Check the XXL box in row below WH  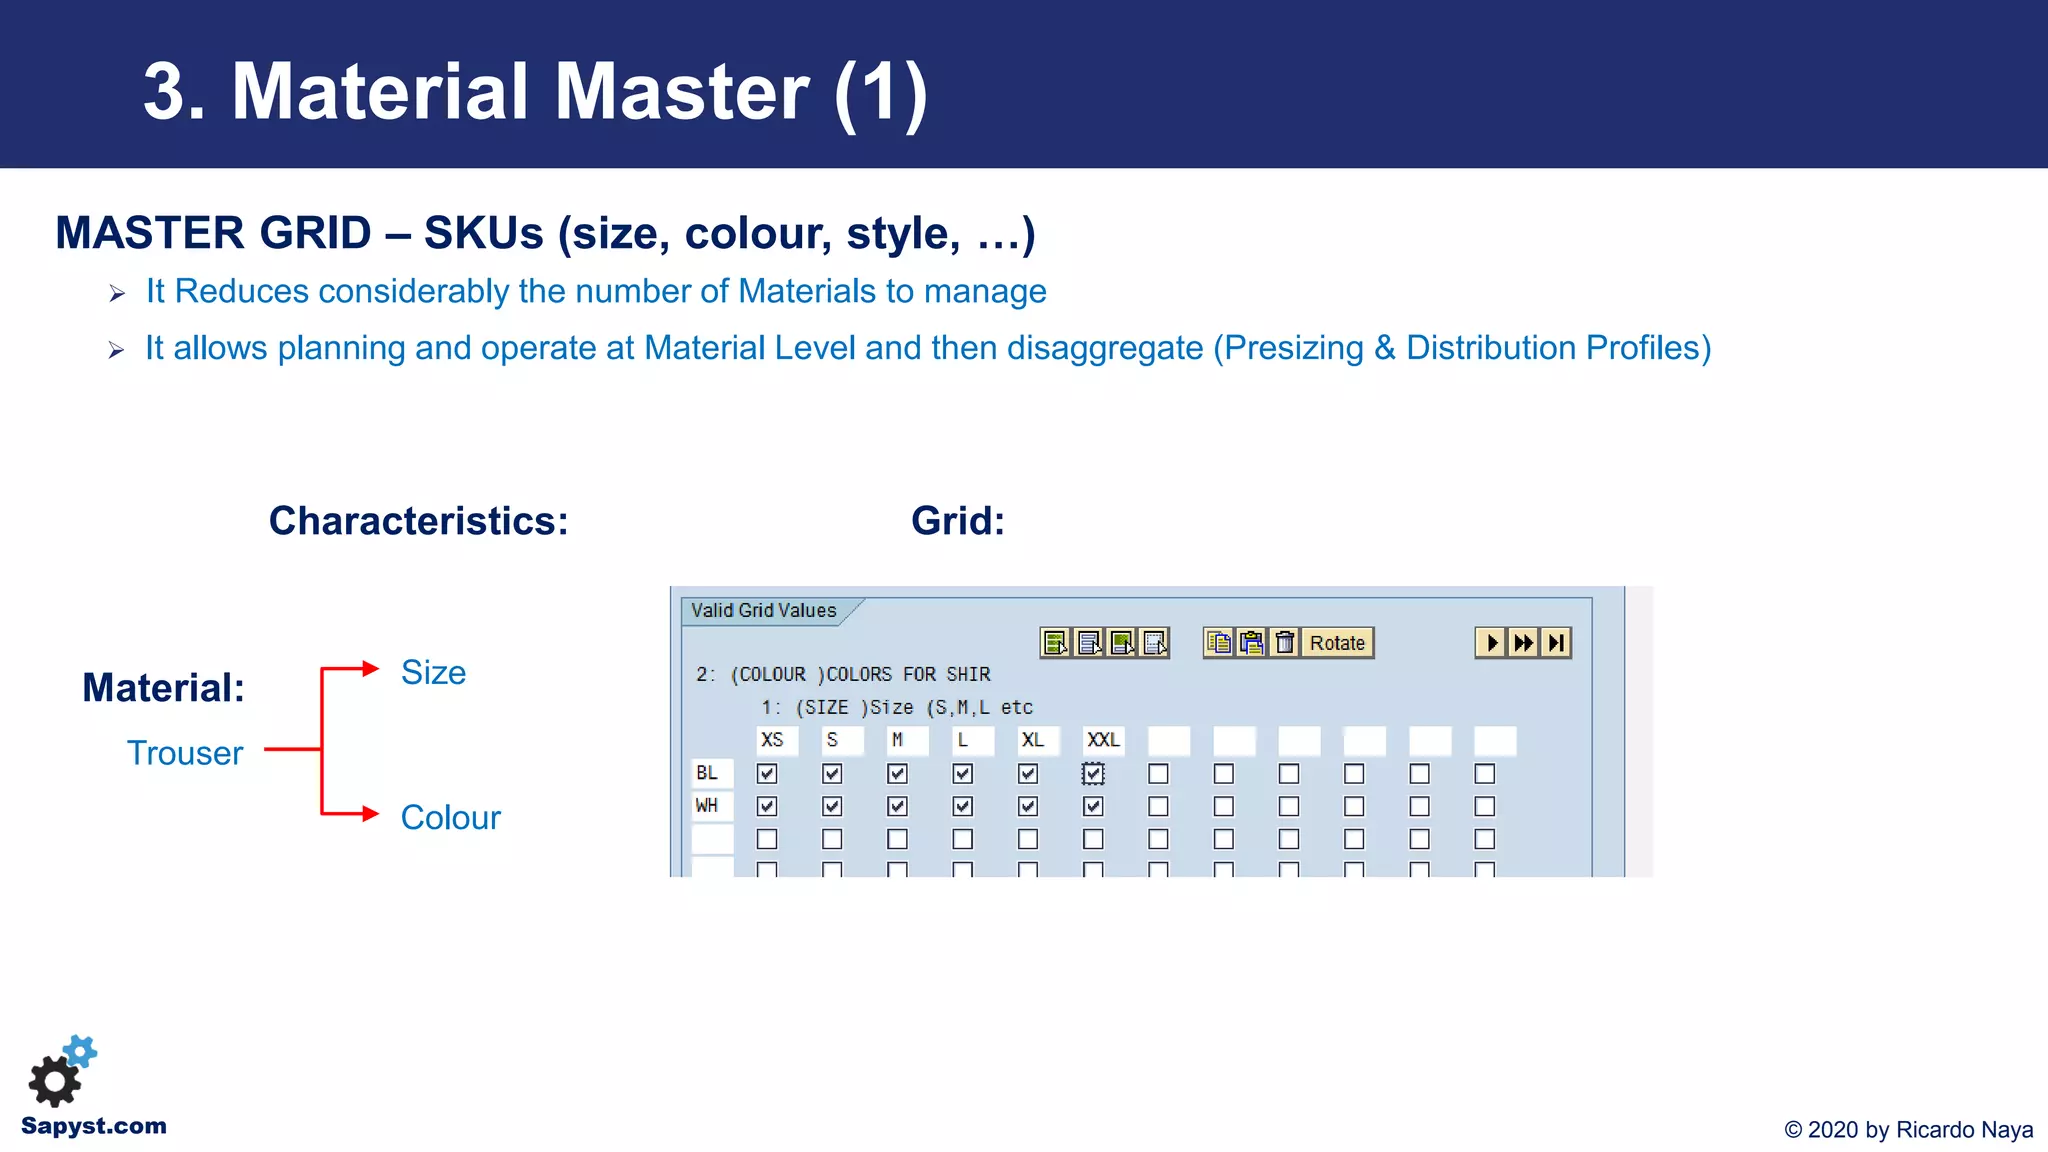[x=1093, y=839]
